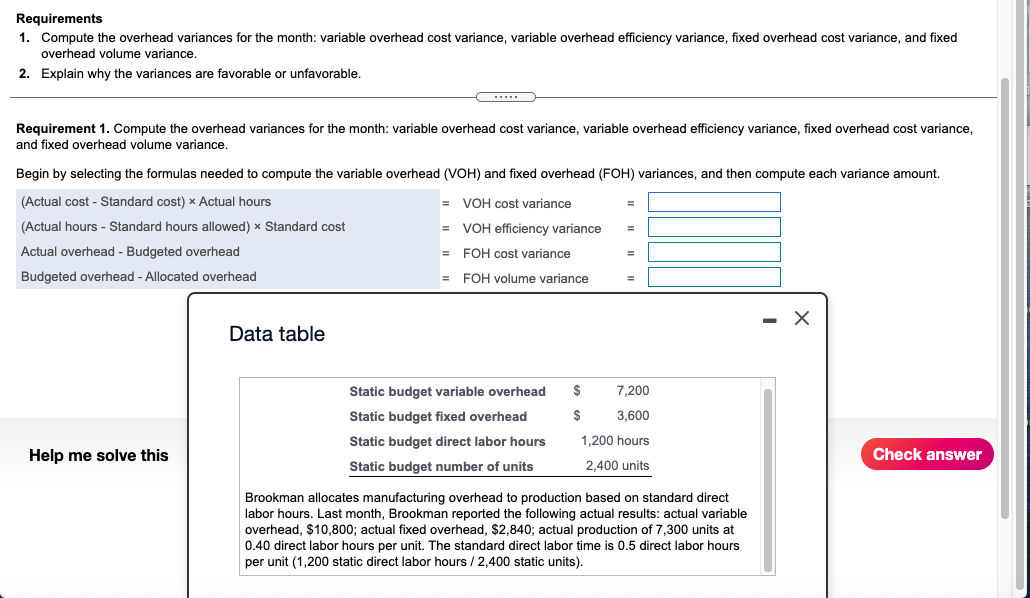Click the main page vertical scrollbar
Image resolution: width=1030 pixels, height=598 pixels.
1004,299
